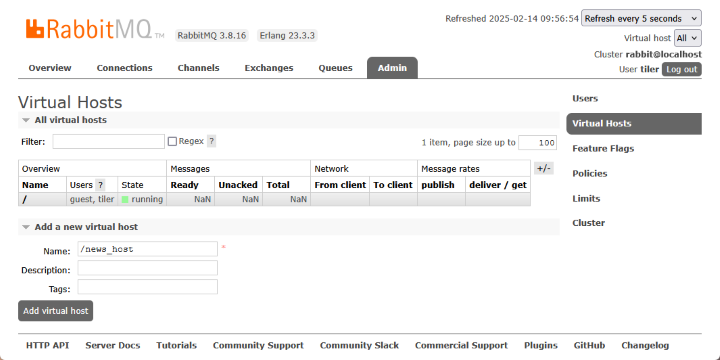Open the Users admin section

coord(585,98)
